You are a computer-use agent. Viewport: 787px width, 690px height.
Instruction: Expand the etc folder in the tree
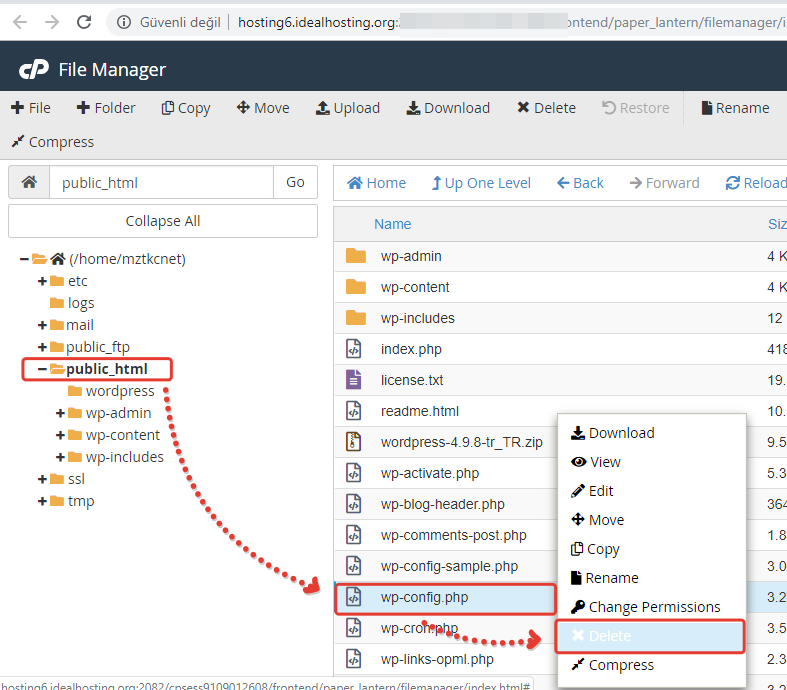pyautogui.click(x=42, y=281)
